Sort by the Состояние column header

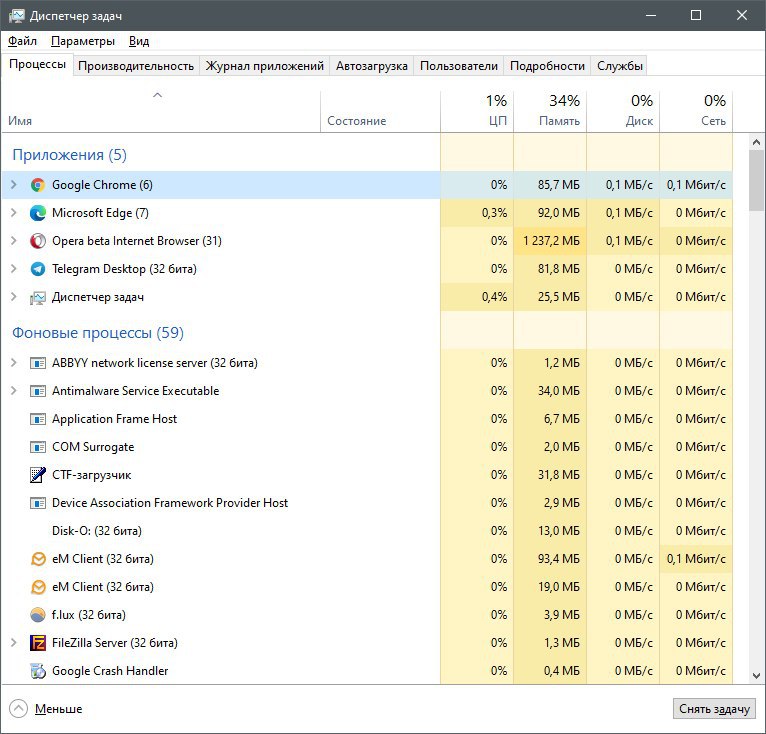tap(380, 111)
